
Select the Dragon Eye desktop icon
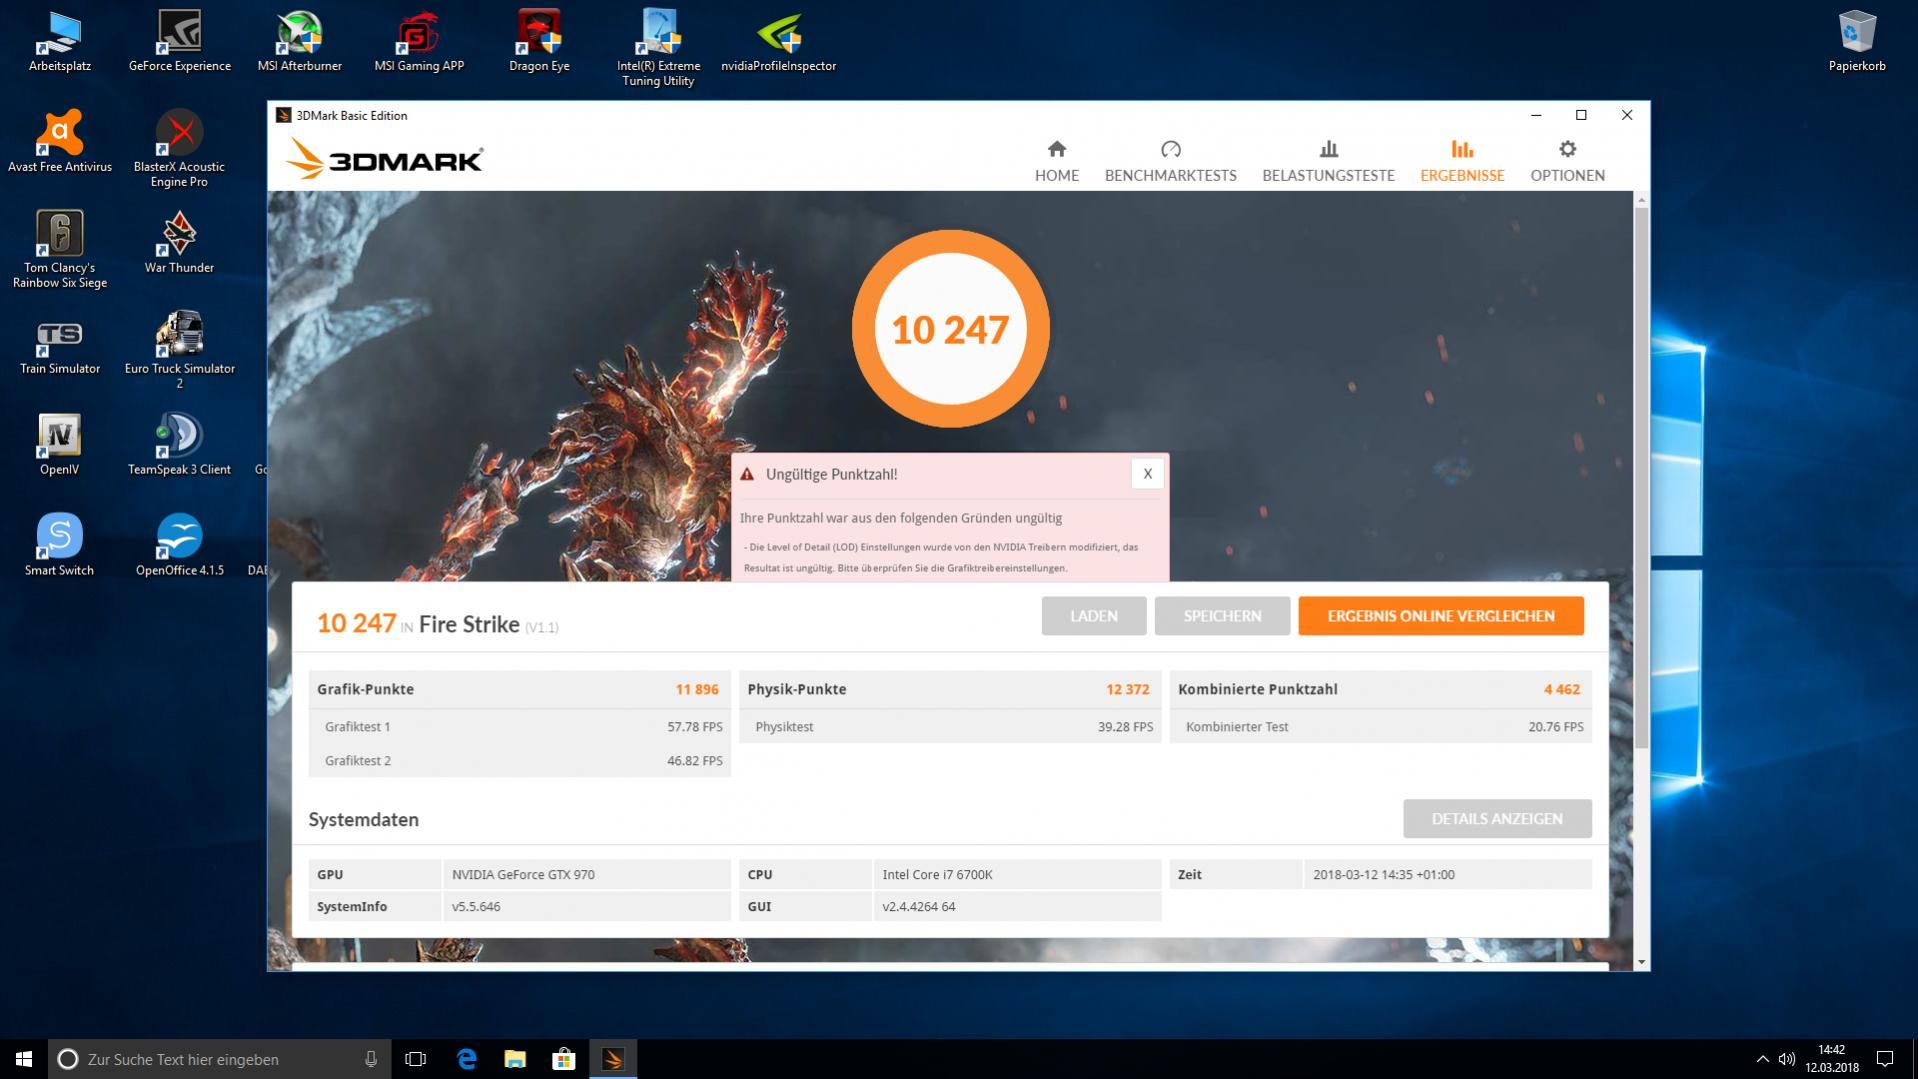coord(539,42)
